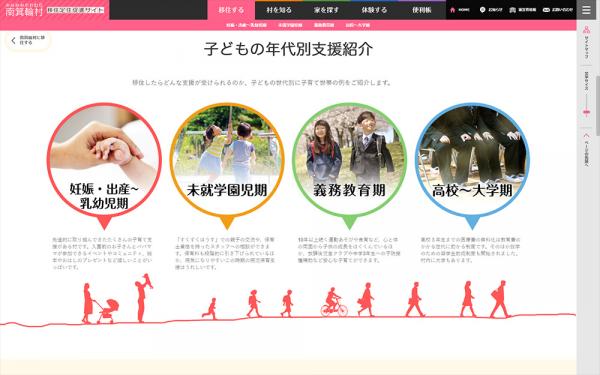Screen dimensions: 600x375
Task: Open the 家を探す menu
Action: click(326, 10)
